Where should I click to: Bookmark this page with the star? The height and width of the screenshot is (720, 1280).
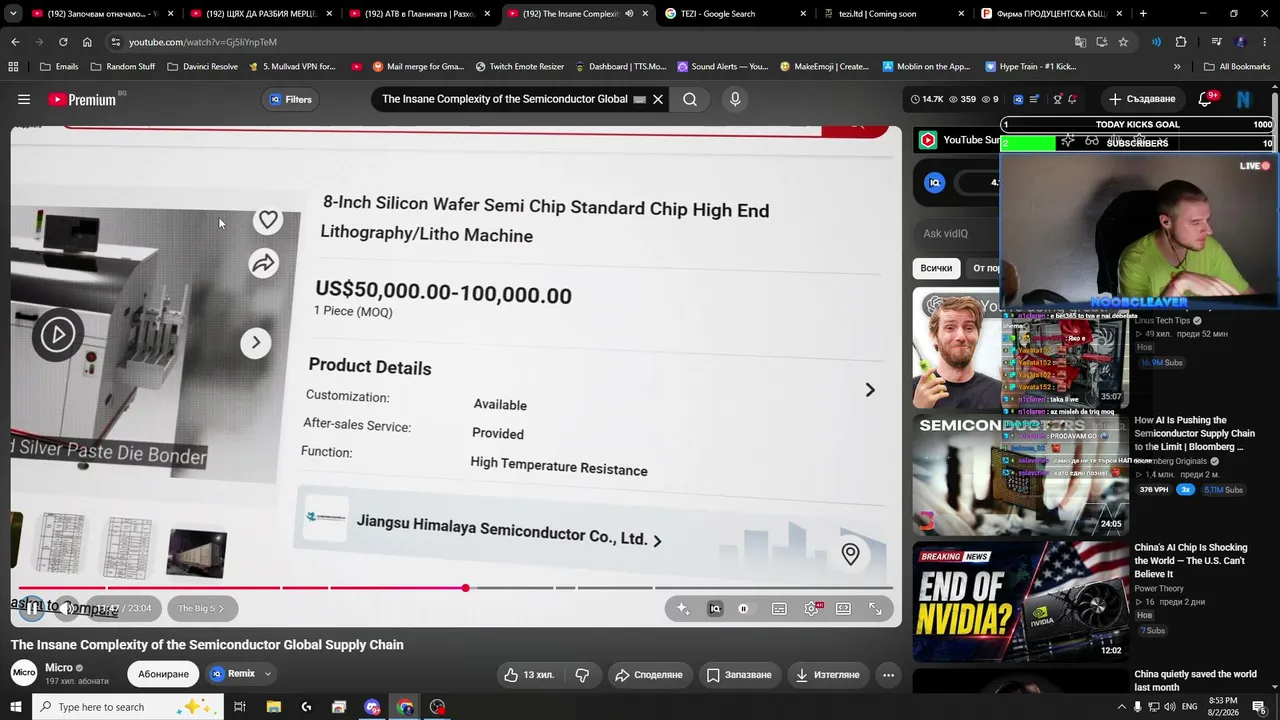1123,42
